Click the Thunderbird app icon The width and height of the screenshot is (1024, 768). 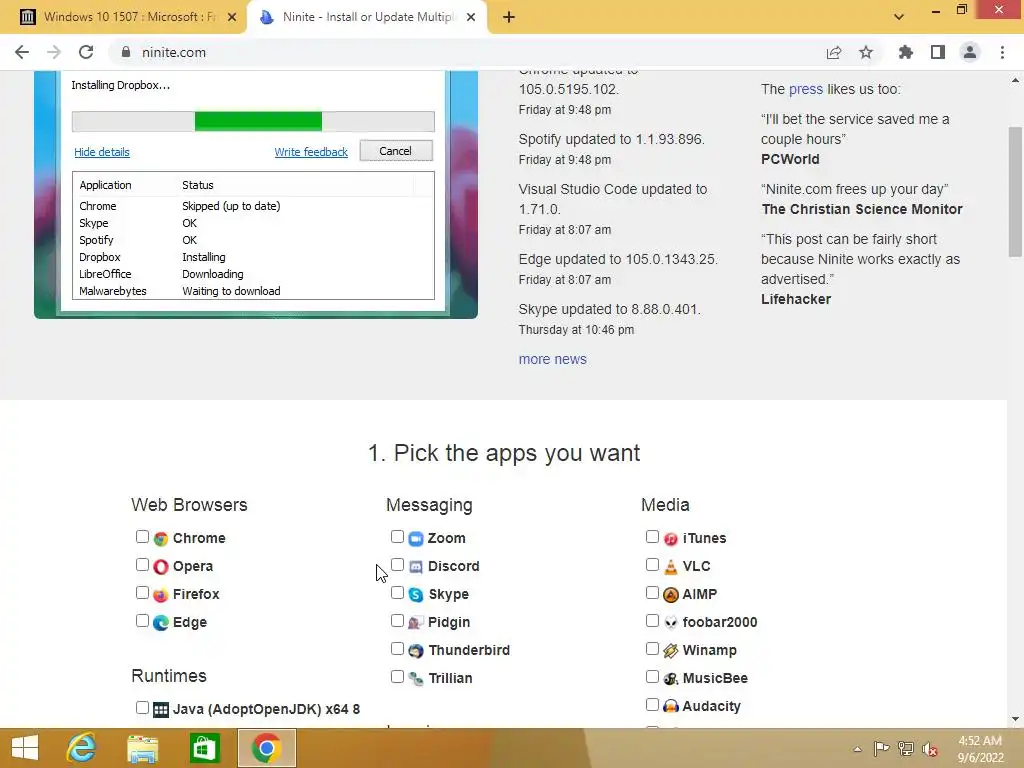click(x=416, y=651)
